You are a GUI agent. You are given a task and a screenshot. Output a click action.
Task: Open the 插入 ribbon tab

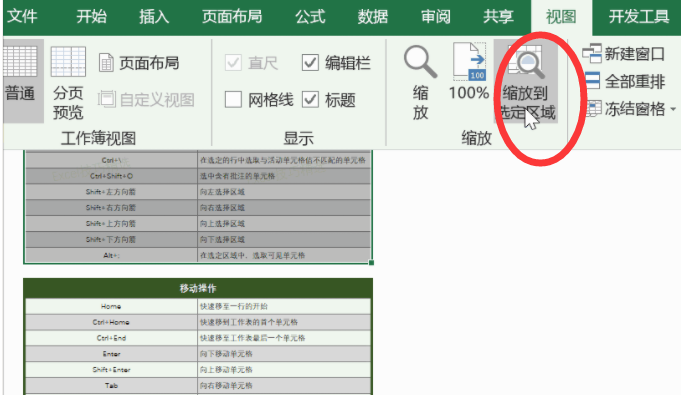pos(154,17)
